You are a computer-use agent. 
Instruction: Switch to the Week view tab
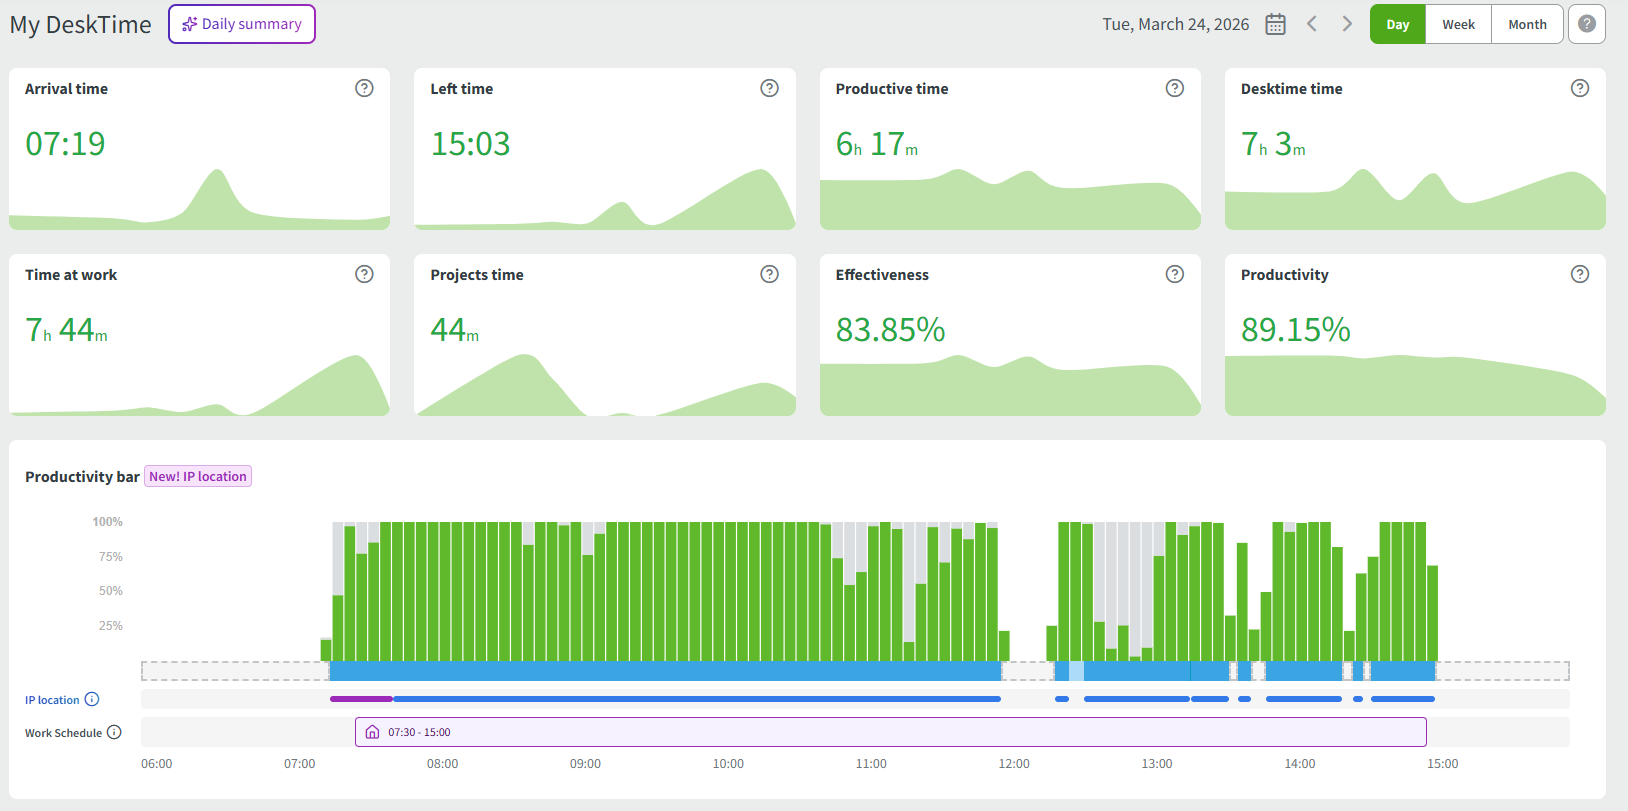pyautogui.click(x=1458, y=24)
